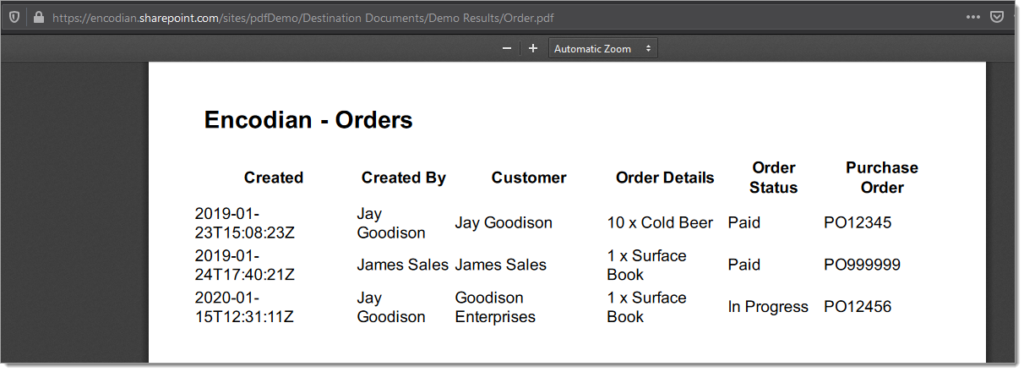Click the Goodison Enterprises customer cell

(x=495, y=307)
